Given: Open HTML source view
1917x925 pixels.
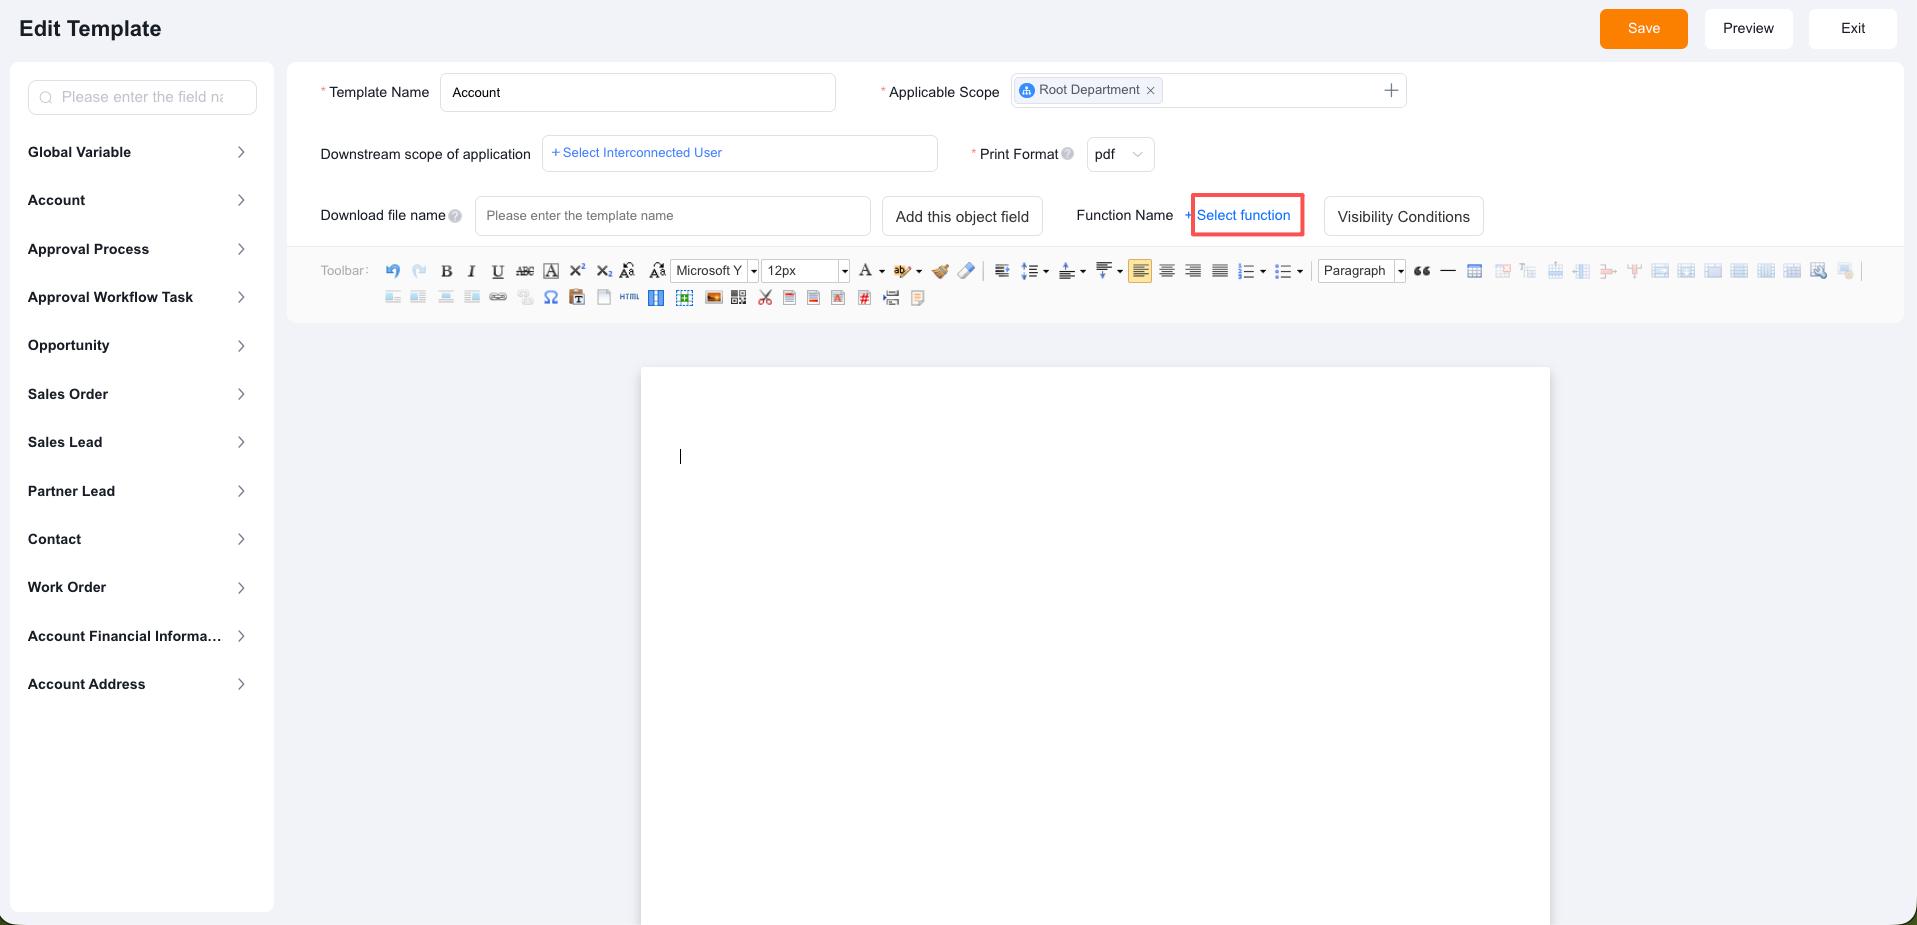Looking at the screenshot, I should pyautogui.click(x=629, y=298).
